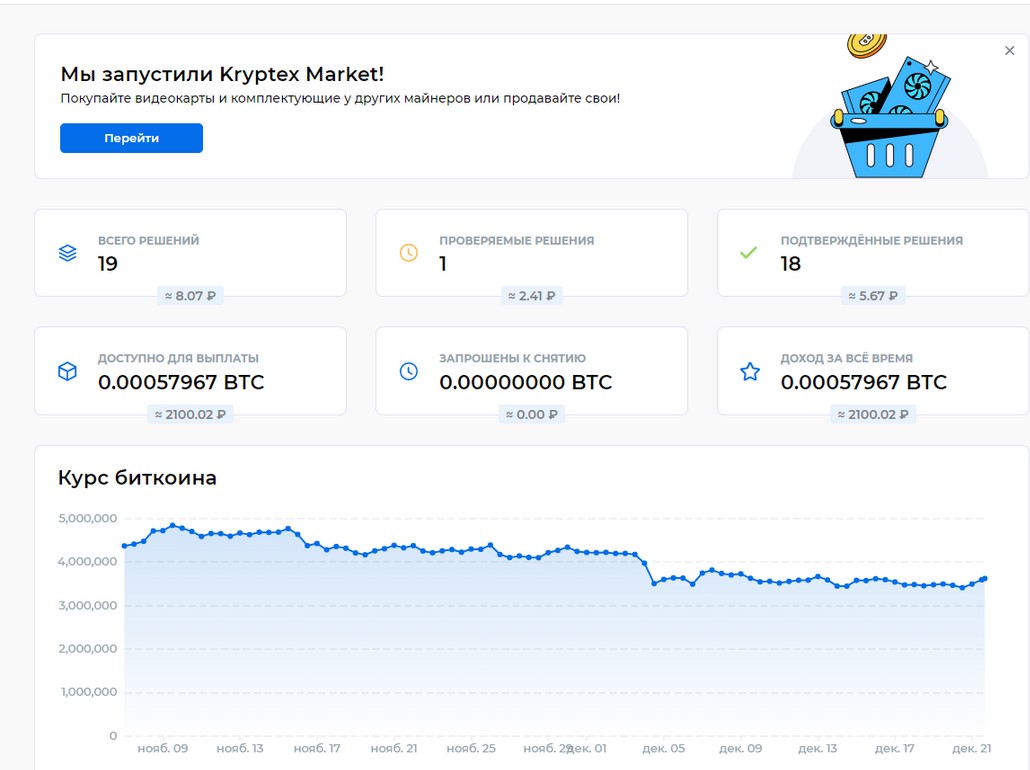Click the Всего решений count 19
Viewport: 1030px width, 770px height.
click(108, 263)
